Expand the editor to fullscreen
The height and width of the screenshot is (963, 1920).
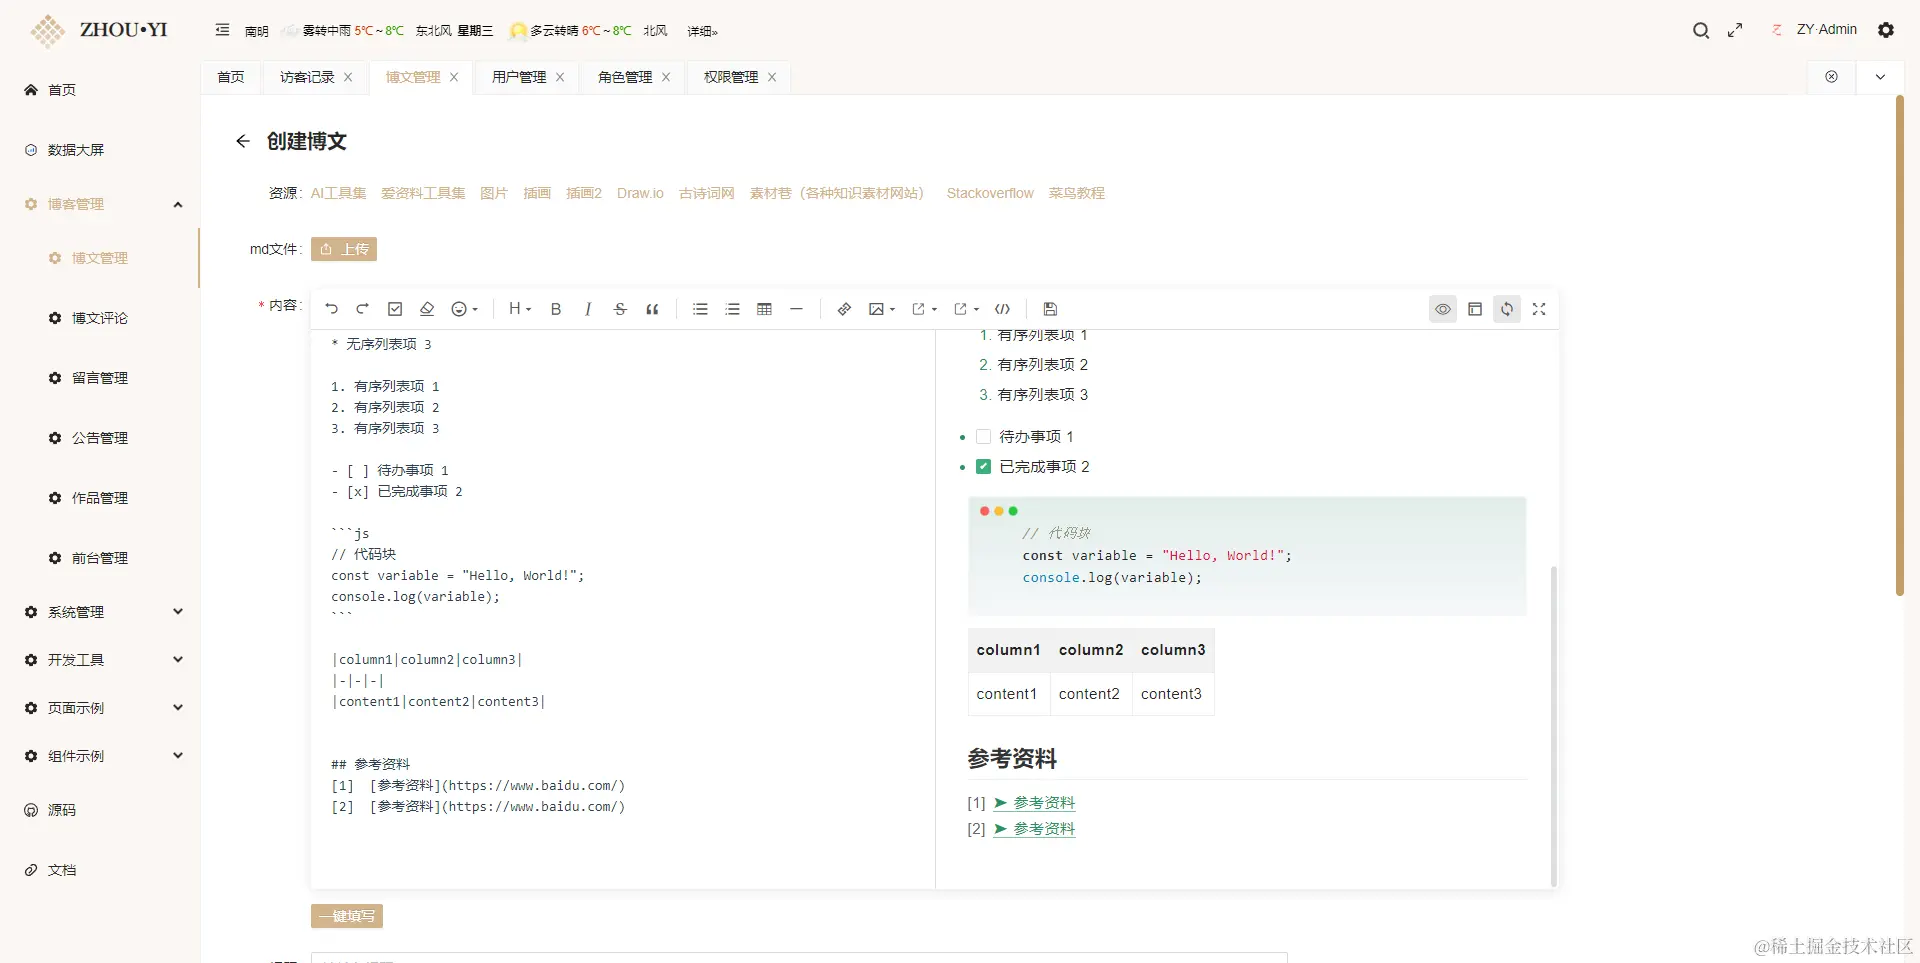(1539, 309)
